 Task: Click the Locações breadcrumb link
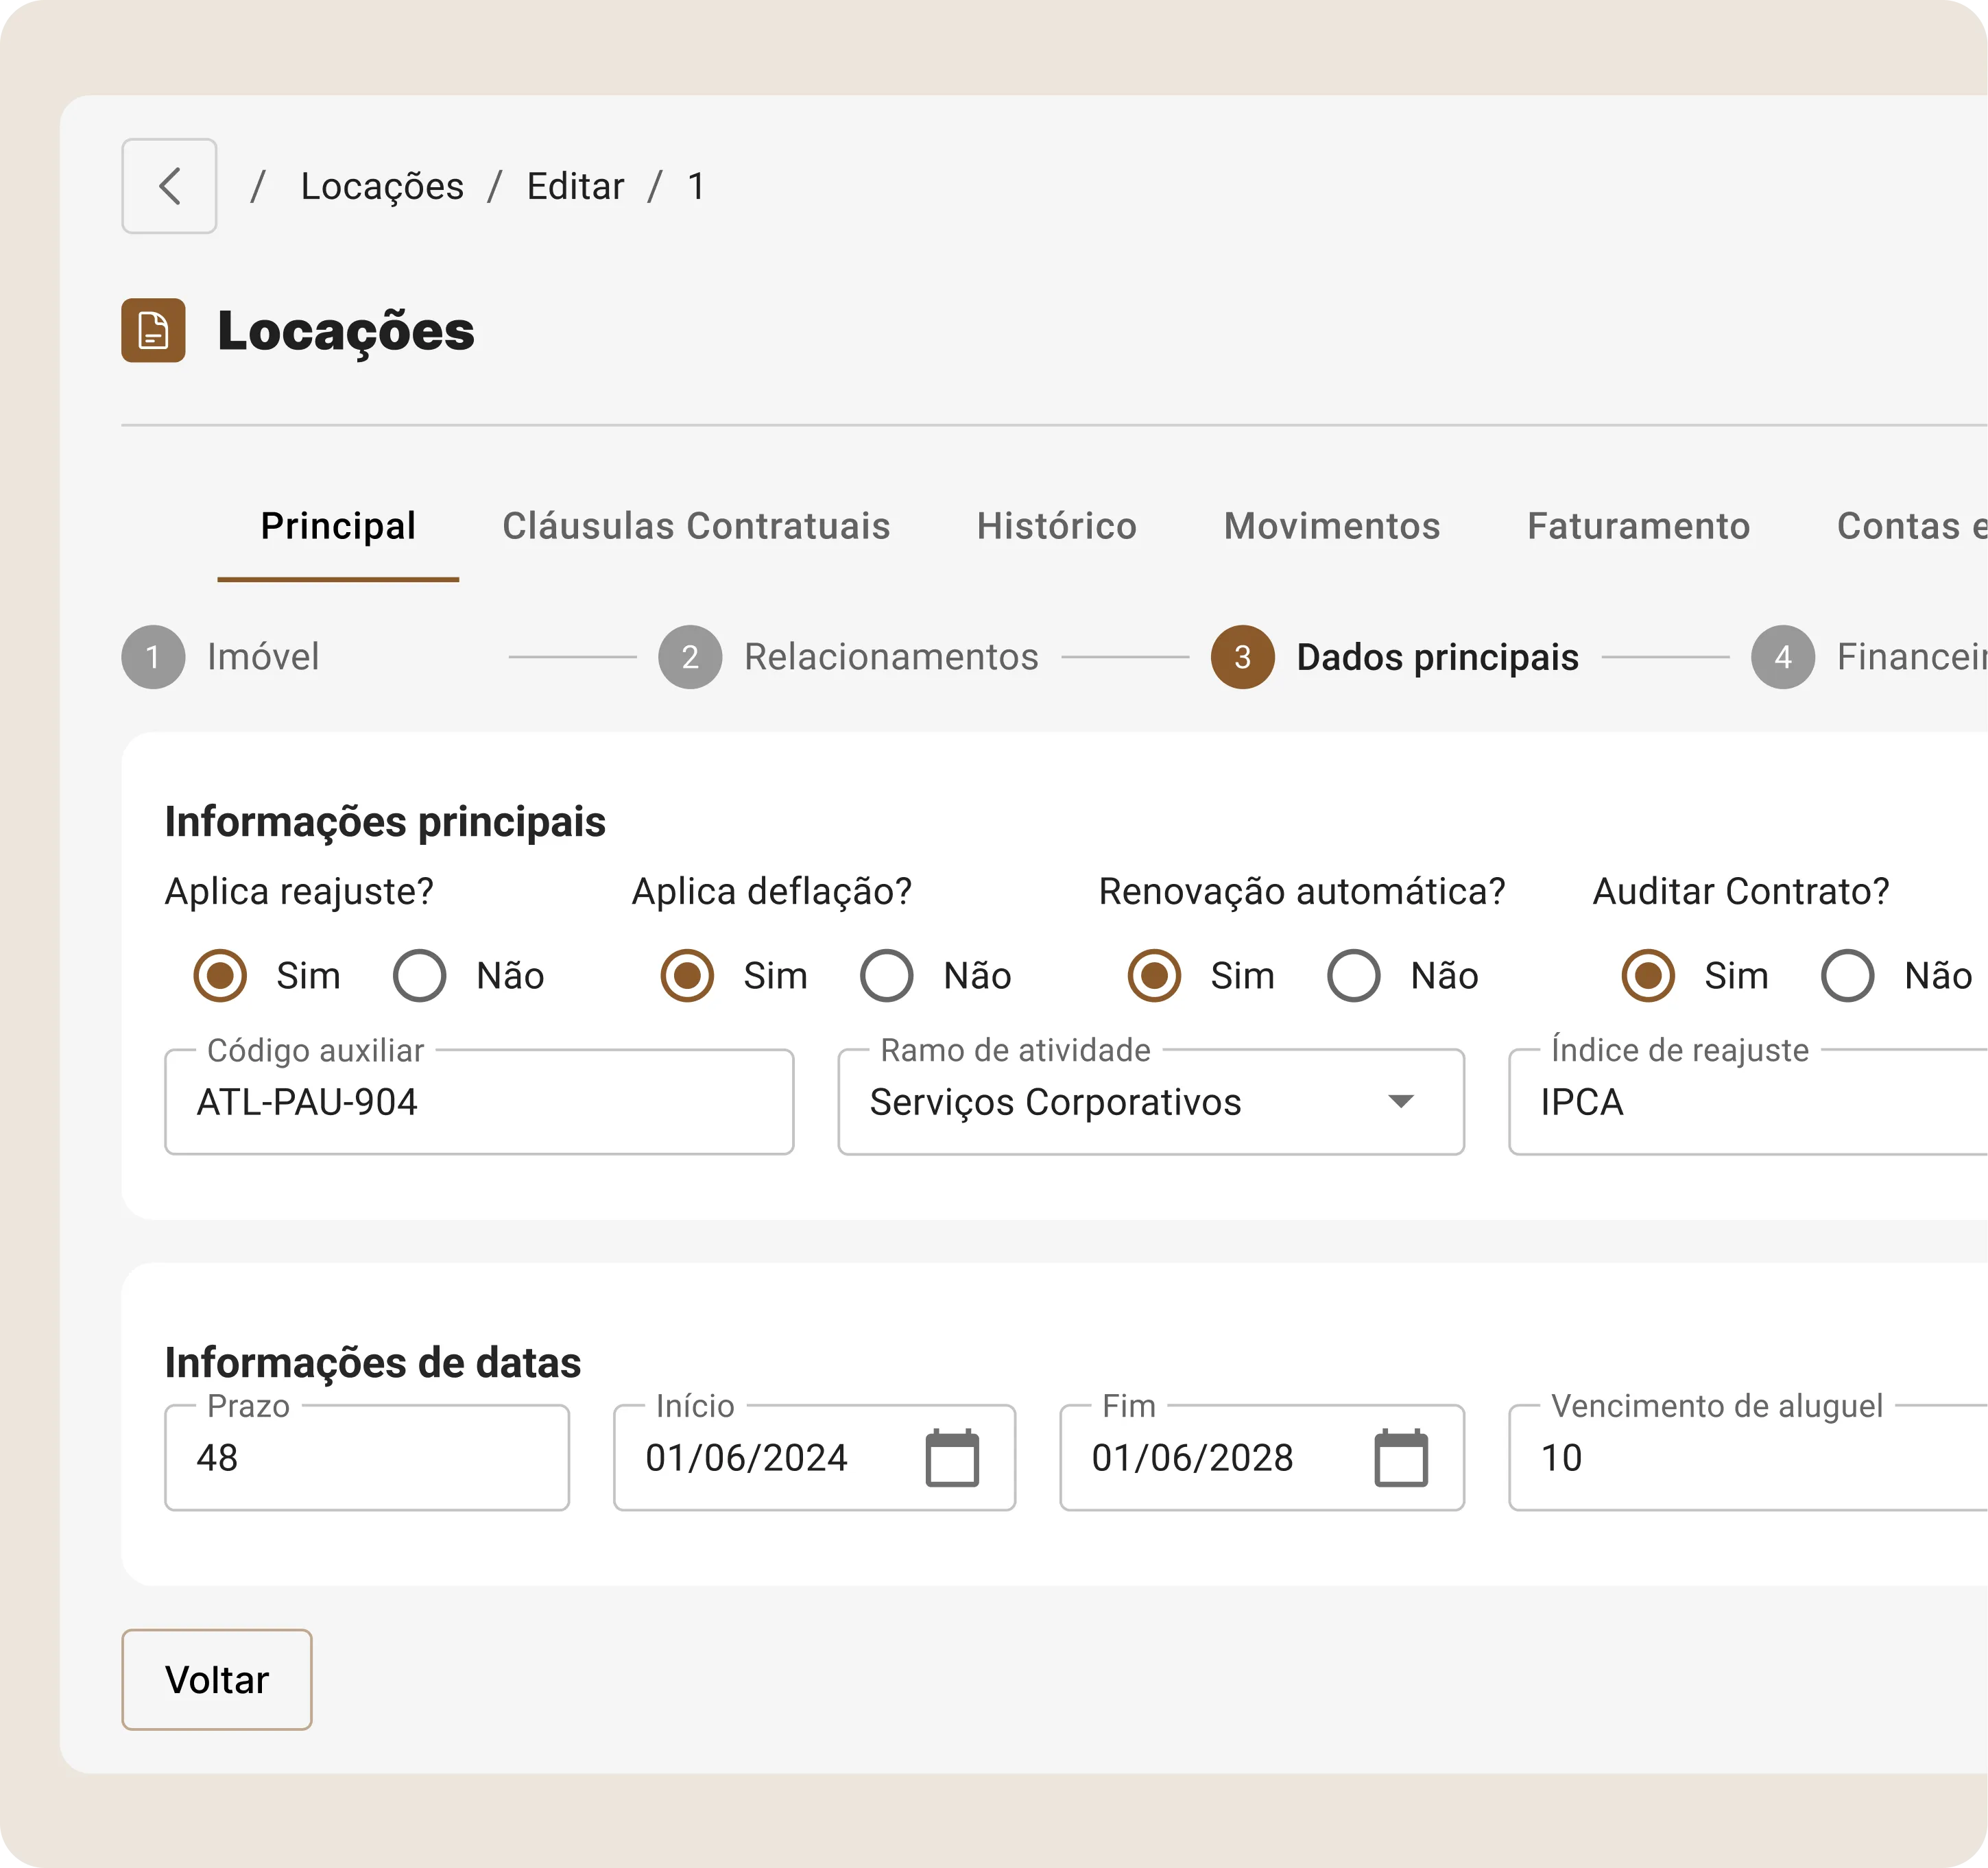click(382, 186)
